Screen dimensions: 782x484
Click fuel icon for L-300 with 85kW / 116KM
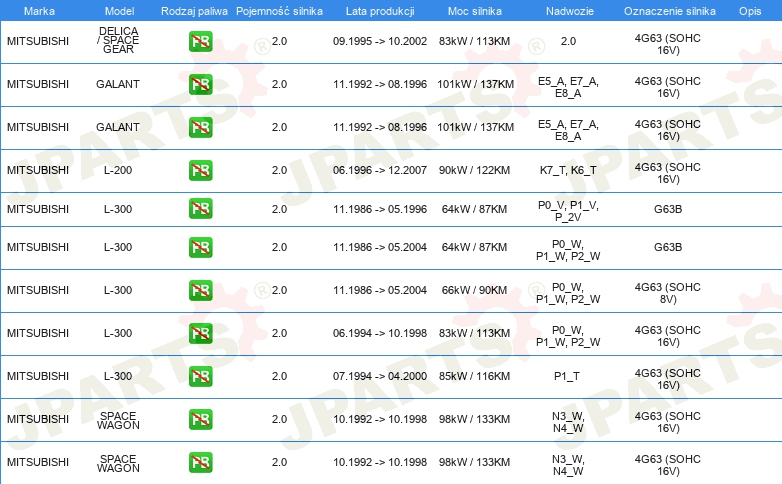[200, 376]
